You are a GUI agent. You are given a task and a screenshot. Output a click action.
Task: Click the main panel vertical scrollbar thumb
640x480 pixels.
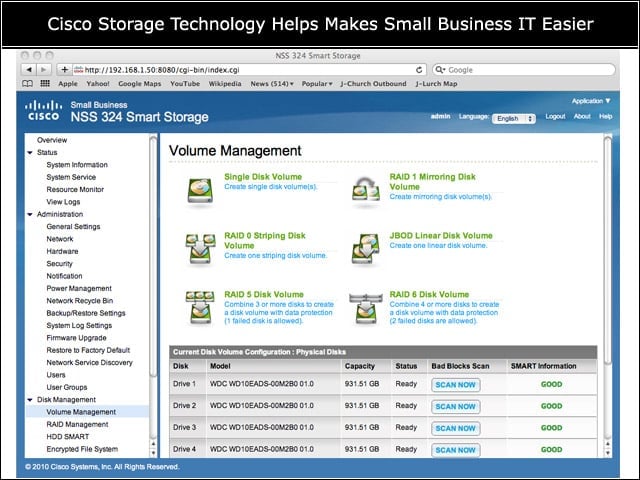click(608, 250)
